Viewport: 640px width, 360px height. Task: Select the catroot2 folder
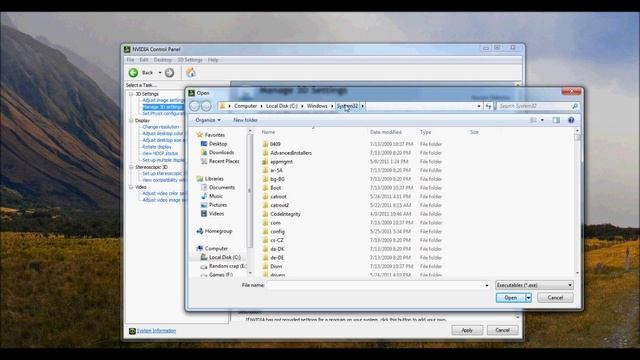pyautogui.click(x=280, y=205)
